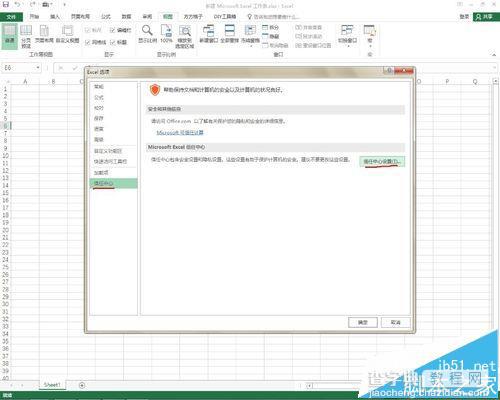Click 取消 Cancel in Excel options
This screenshot has height=400, width=500.
point(395,322)
